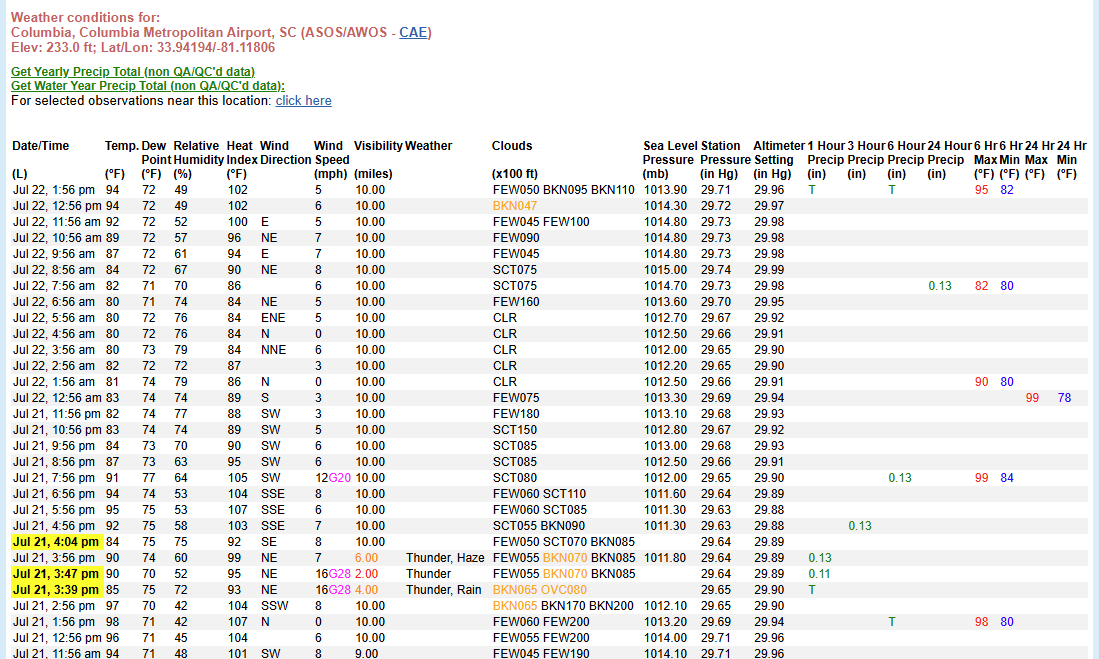Screen dimensions: 1099x659
Task: Select the 'SCT055 BKN090' cloud entry
Action: point(539,526)
